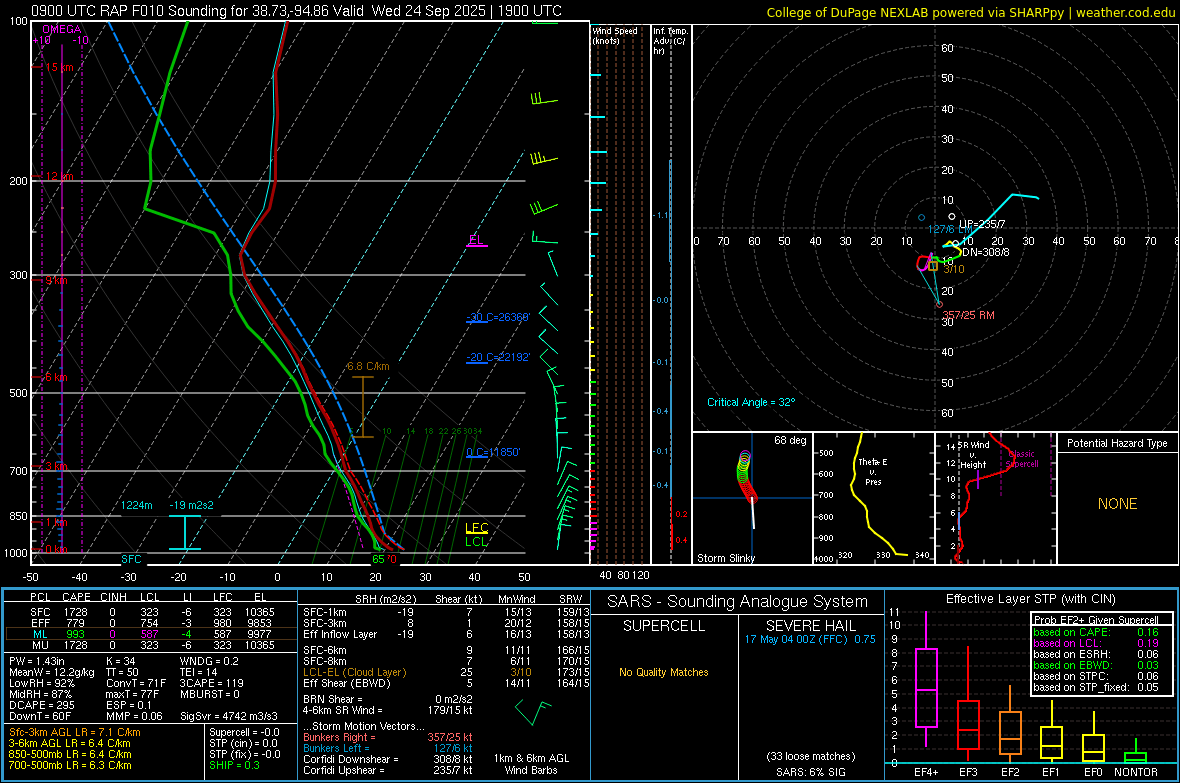Click the CAPE column header

[77, 598]
